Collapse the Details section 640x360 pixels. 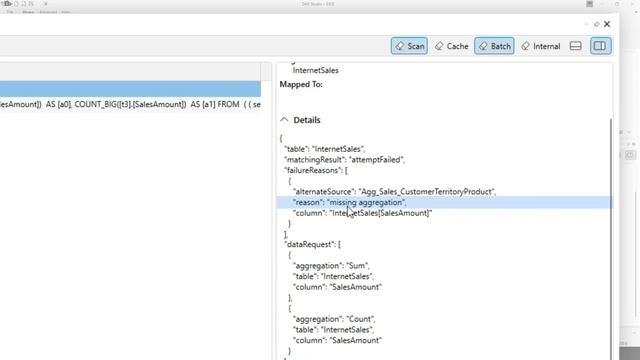[x=284, y=120]
